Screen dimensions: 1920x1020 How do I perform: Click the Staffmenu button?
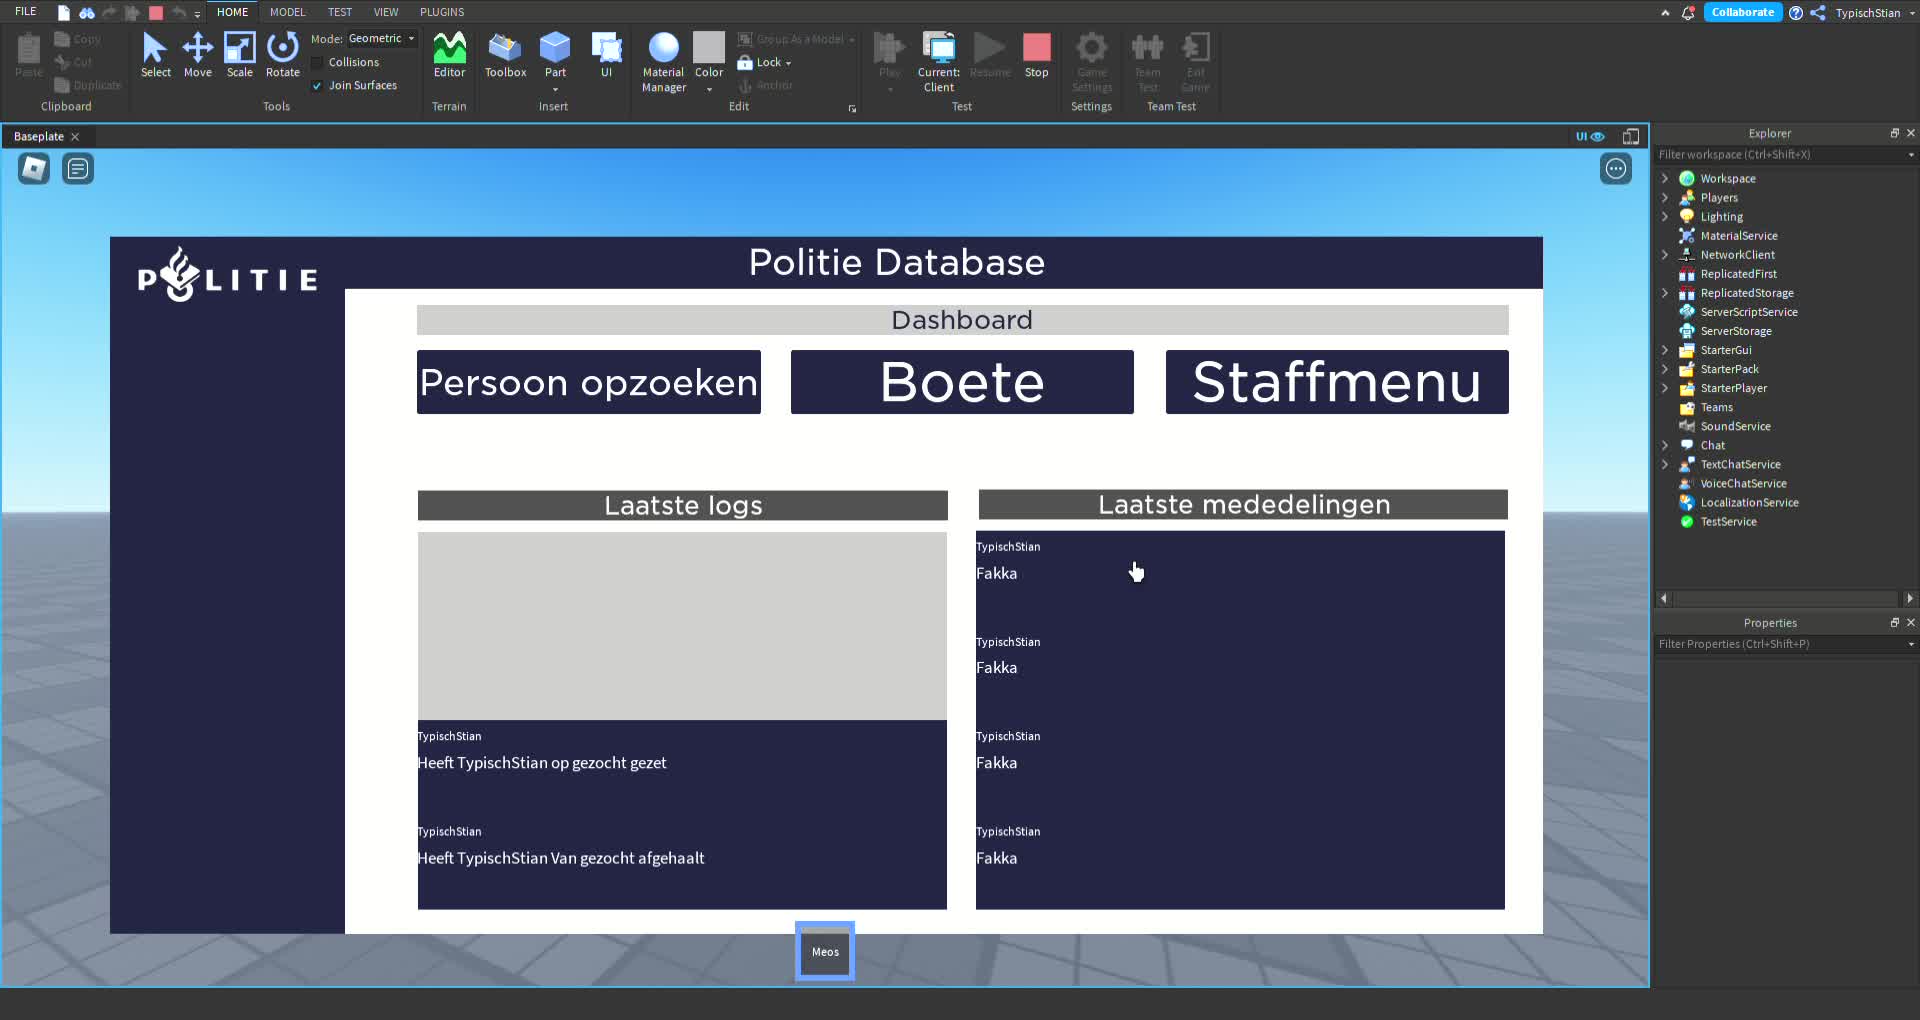tap(1336, 382)
